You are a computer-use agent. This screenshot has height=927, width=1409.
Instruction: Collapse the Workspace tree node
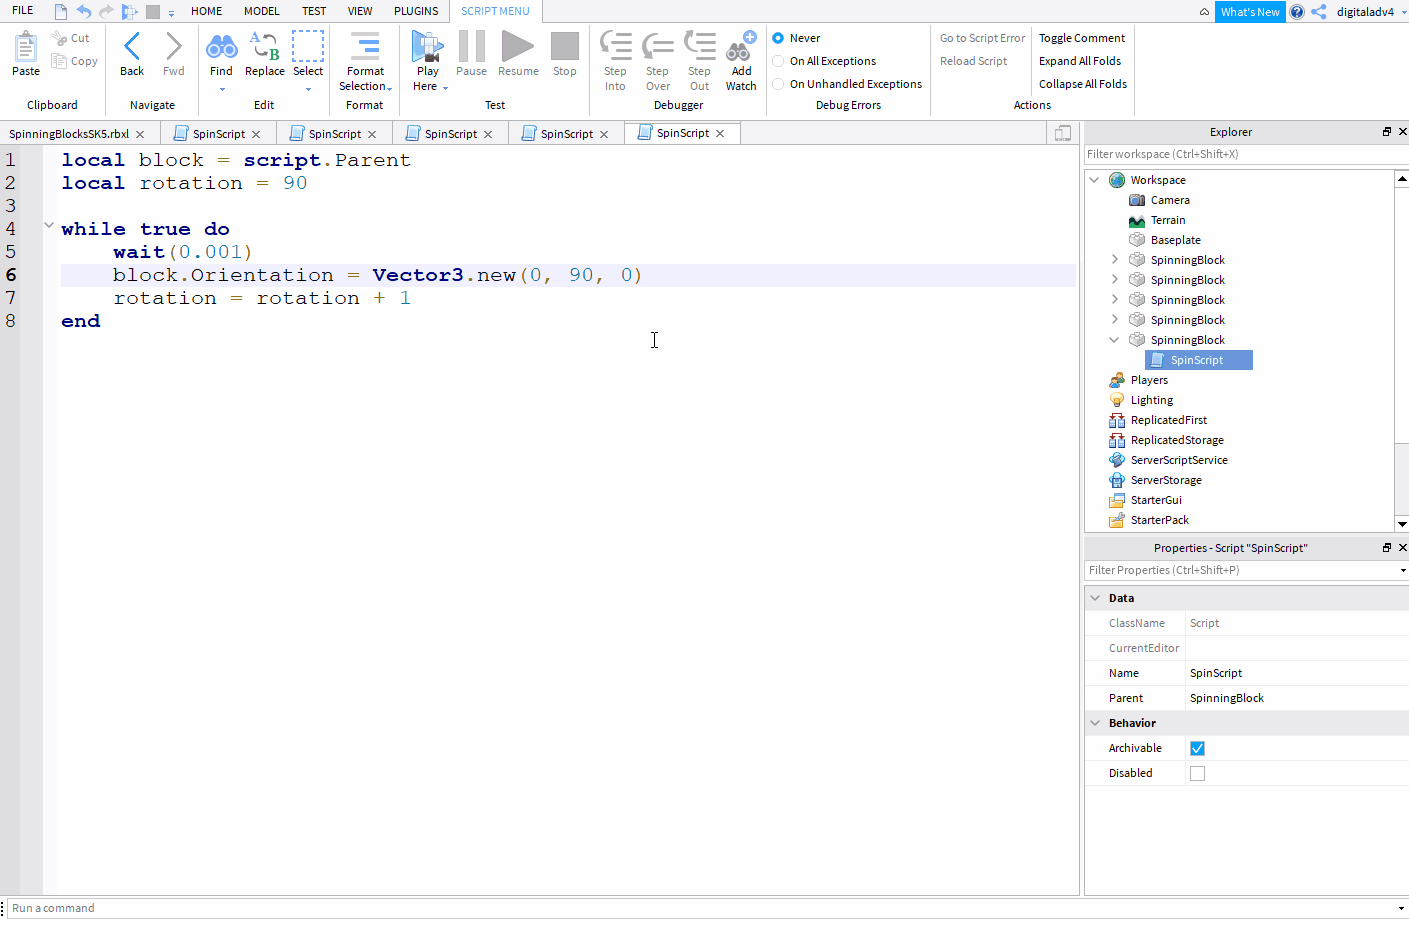point(1094,180)
